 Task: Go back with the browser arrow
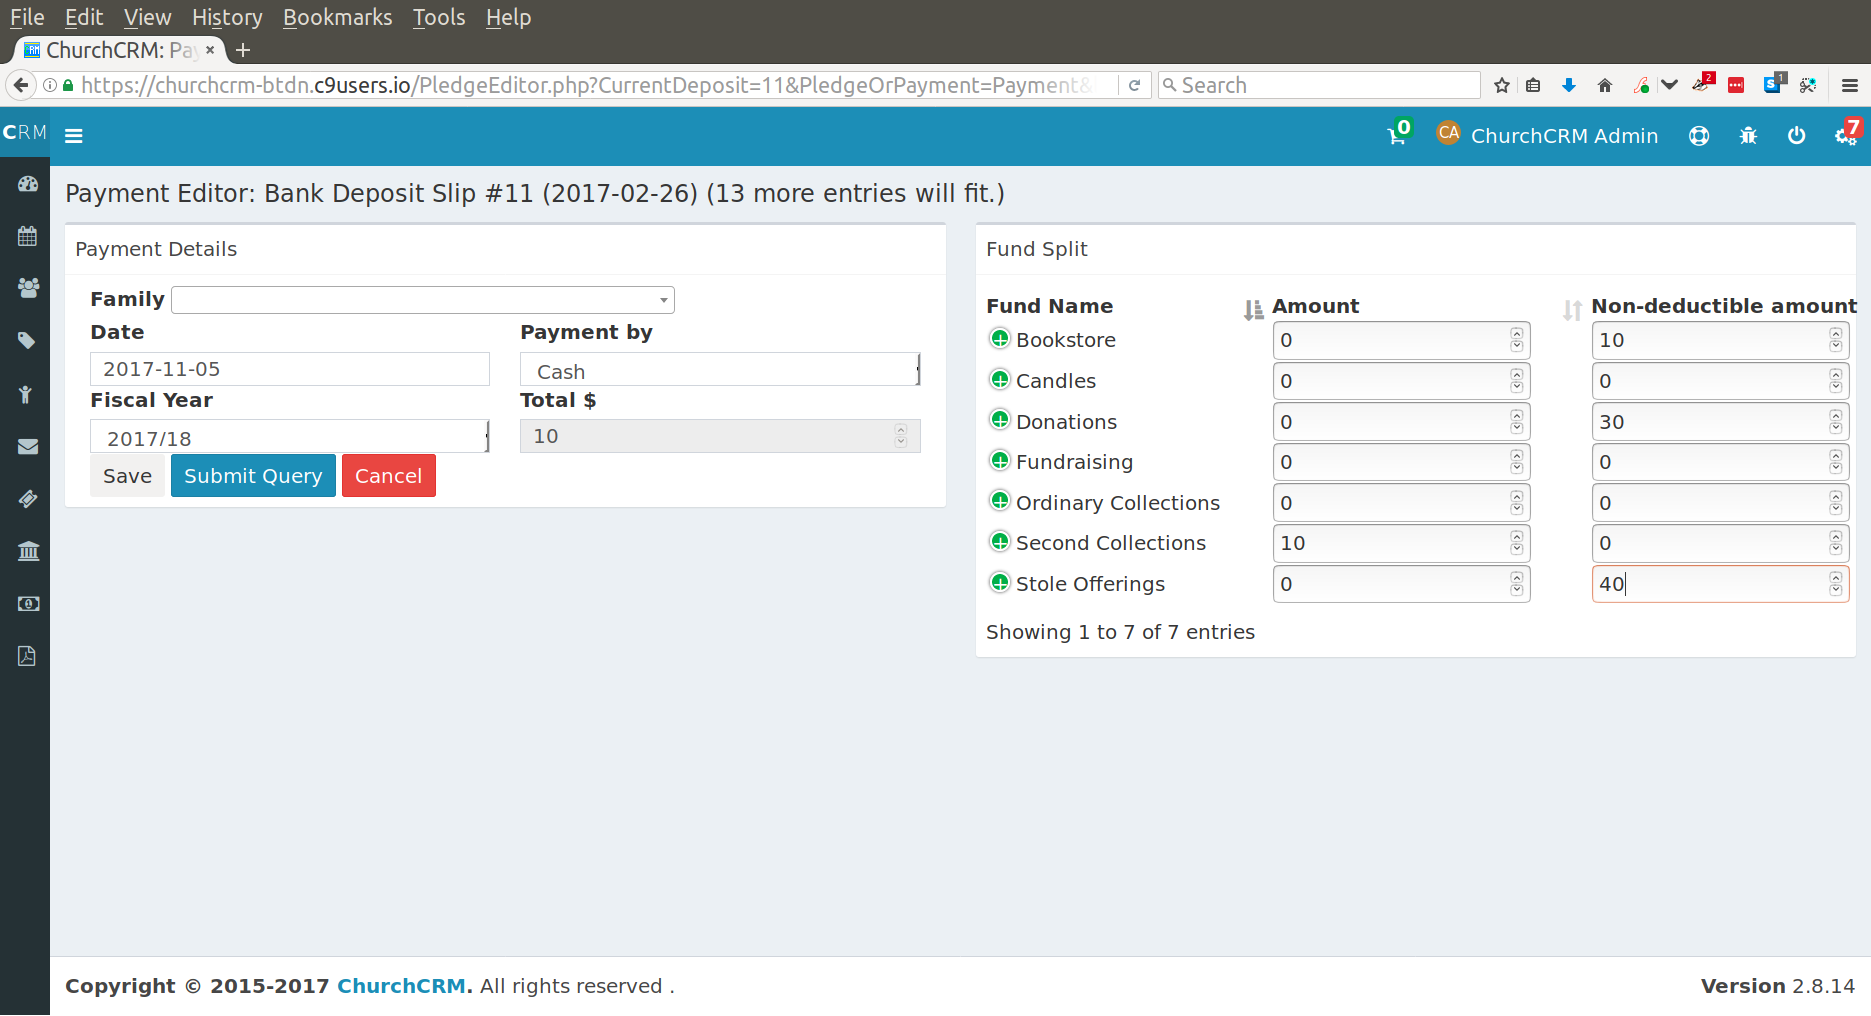click(x=21, y=85)
